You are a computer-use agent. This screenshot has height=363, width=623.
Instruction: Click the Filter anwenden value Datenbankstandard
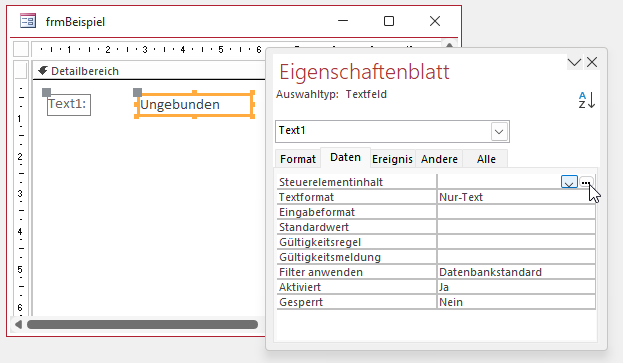pos(516,272)
